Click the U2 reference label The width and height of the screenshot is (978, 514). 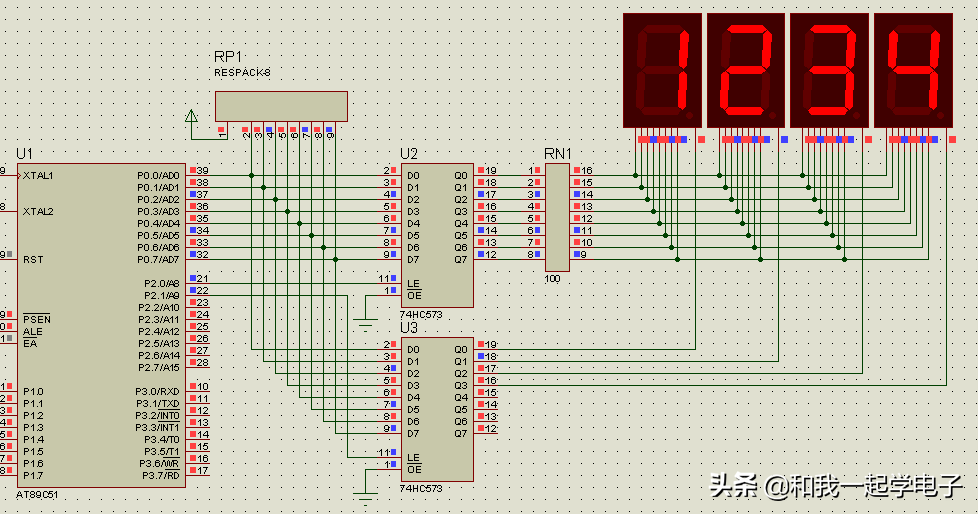409,153
